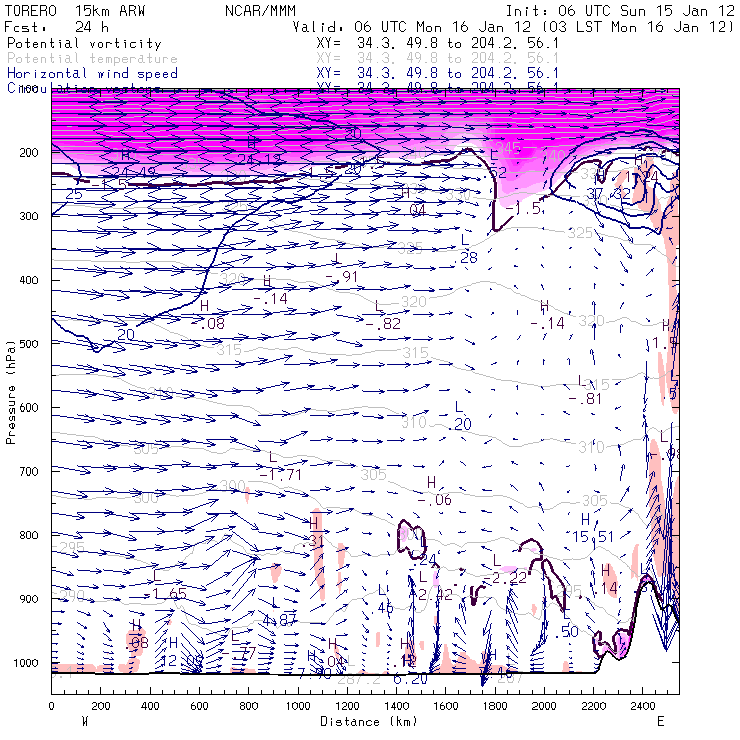The width and height of the screenshot is (740, 740).
Task: Click the 1200 tick on distance axis
Action: [347, 706]
